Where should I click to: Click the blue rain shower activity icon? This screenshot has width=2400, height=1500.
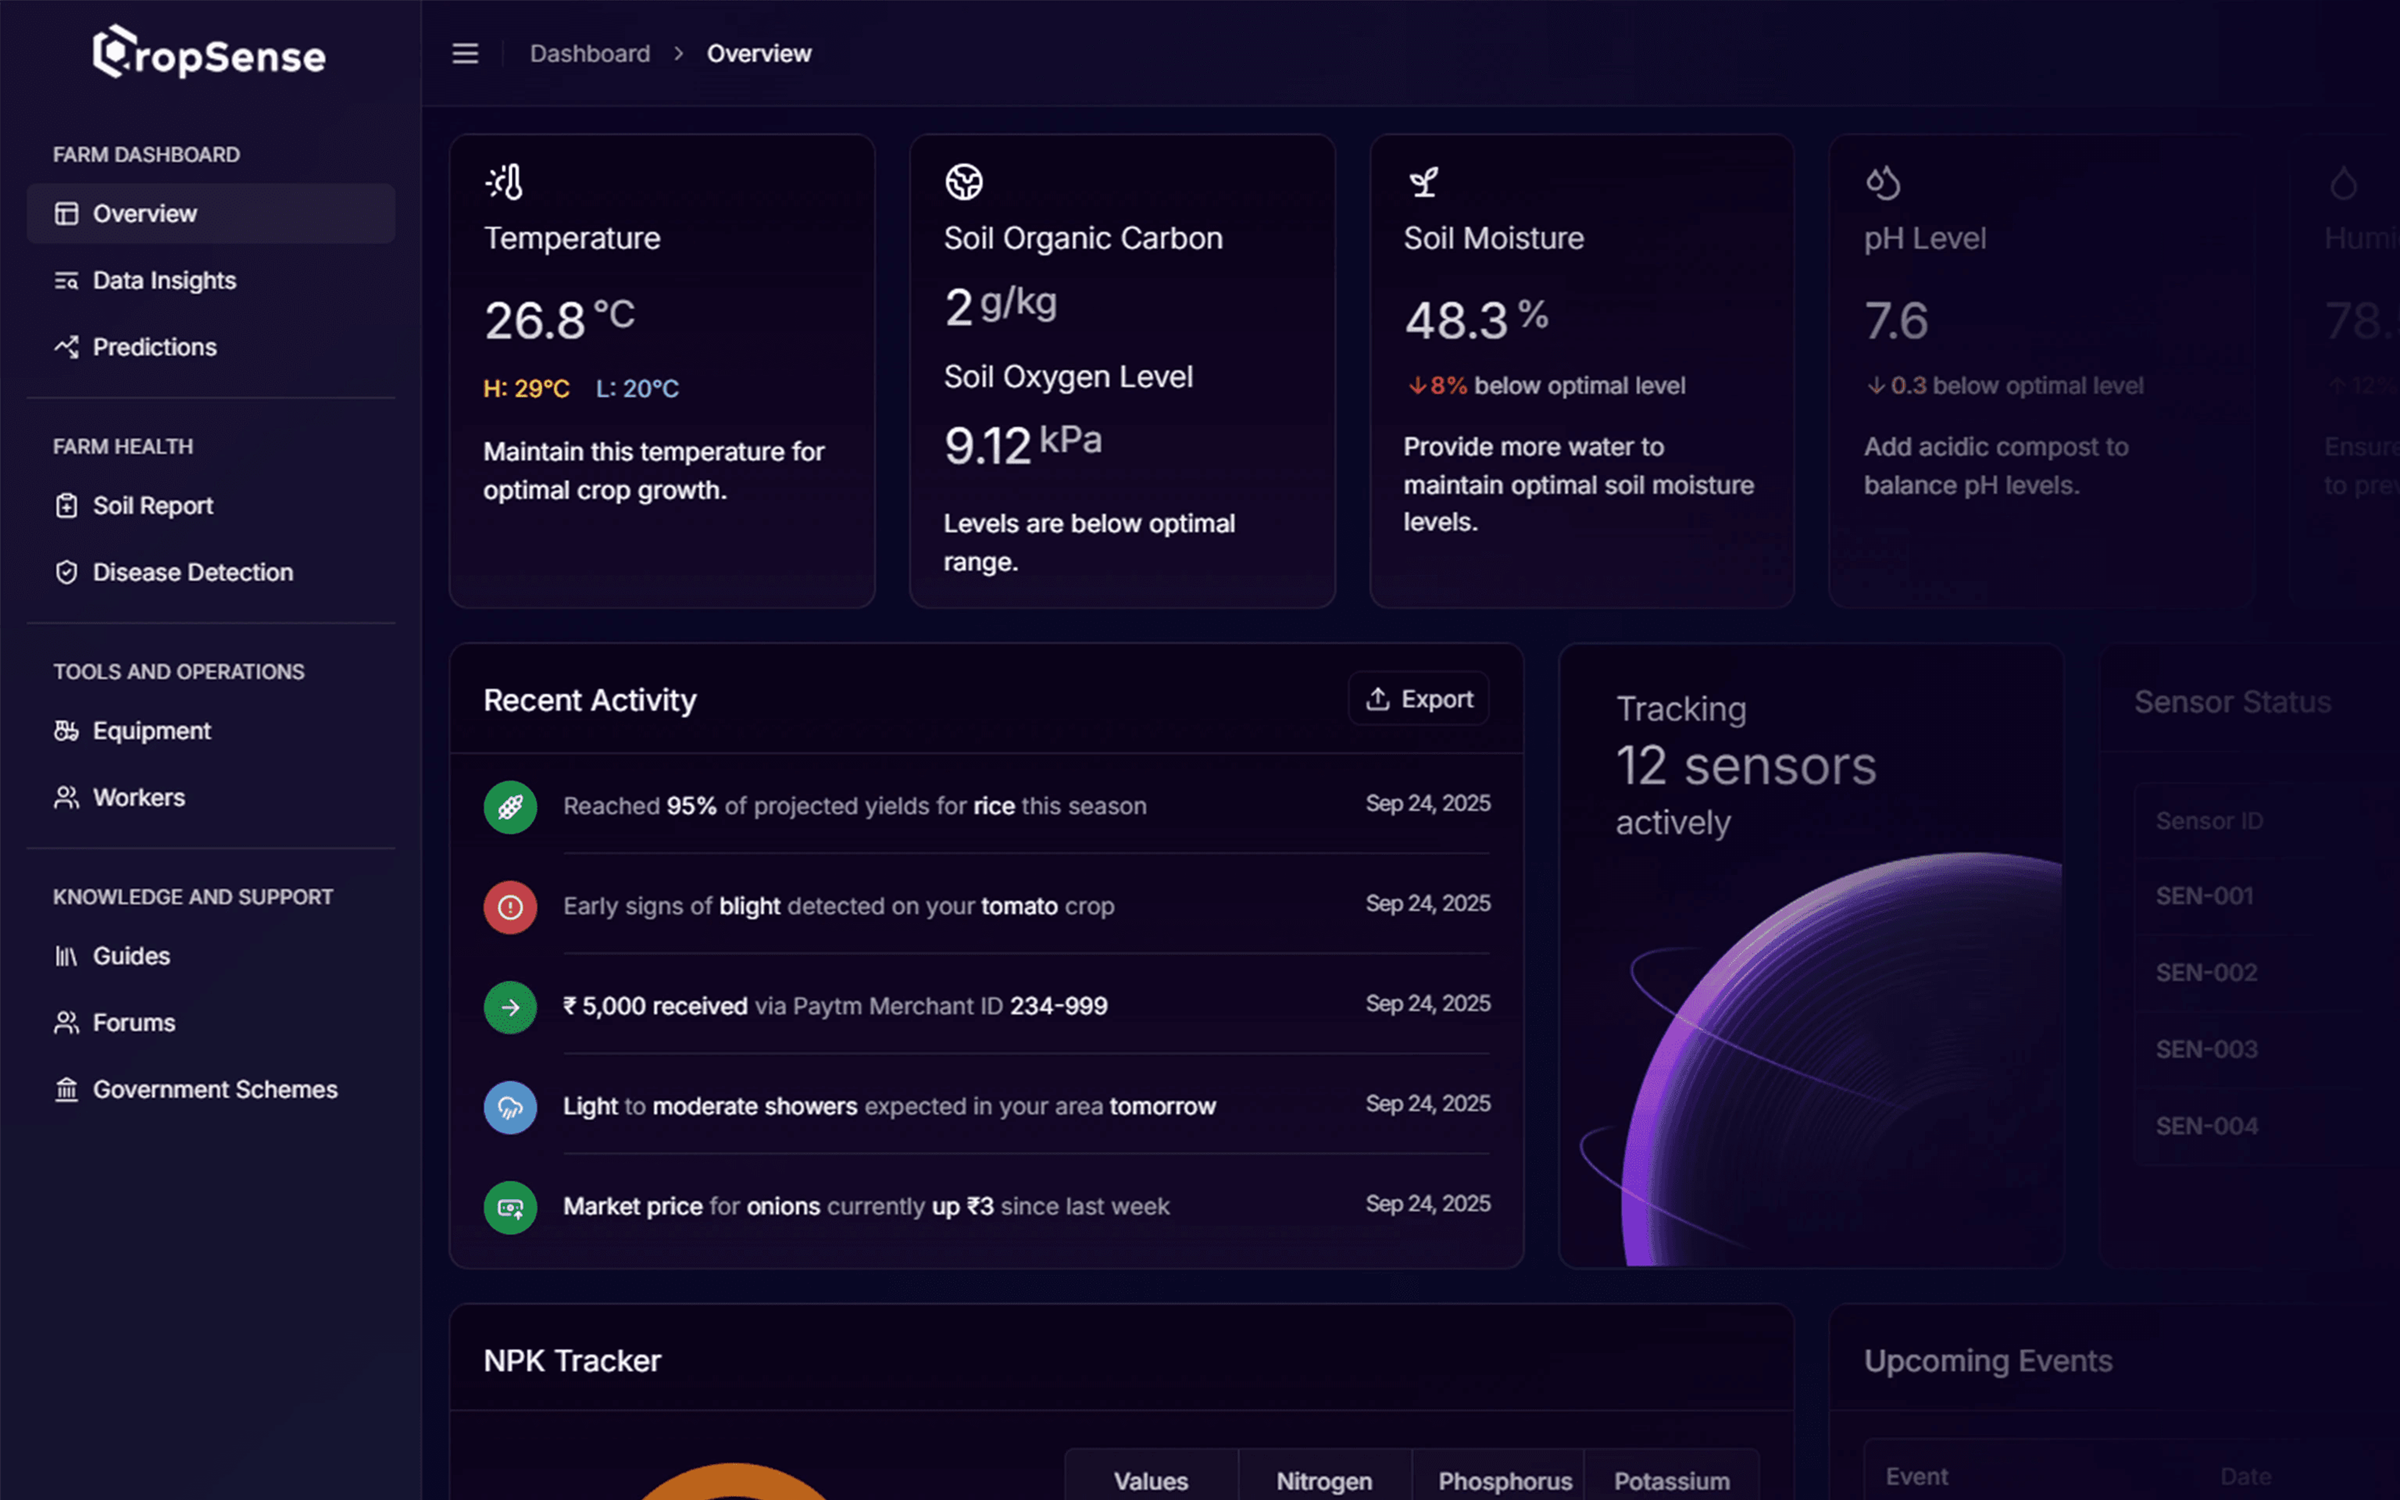pyautogui.click(x=510, y=1107)
